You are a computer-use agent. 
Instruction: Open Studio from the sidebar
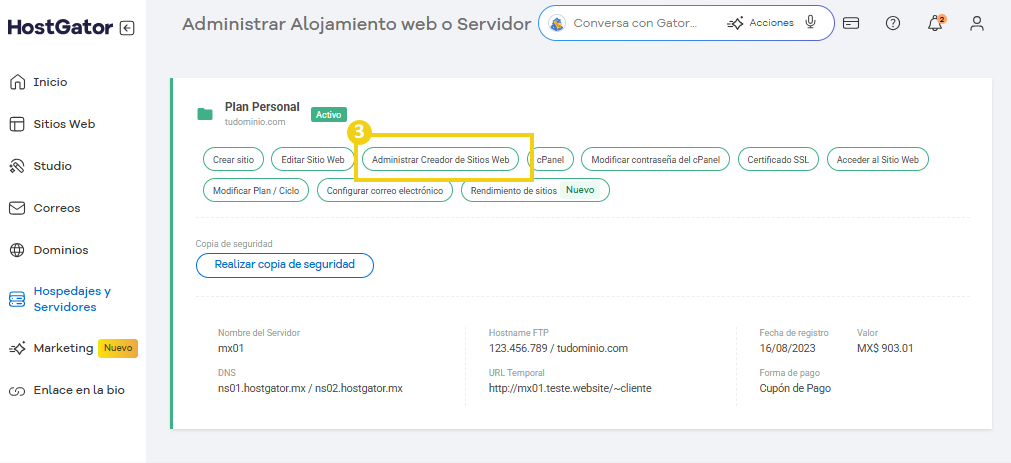(x=52, y=166)
